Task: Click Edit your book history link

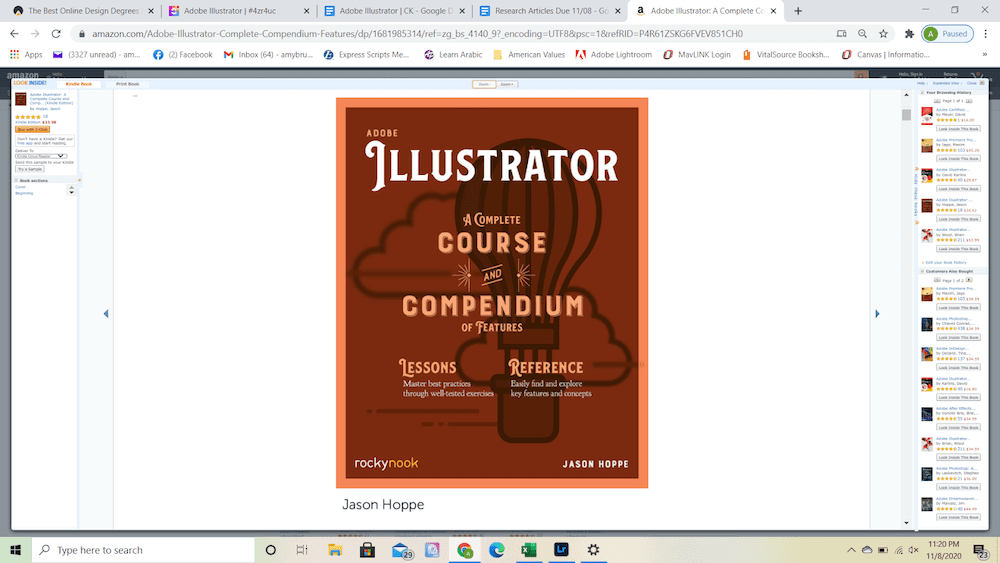Action: click(x=946, y=262)
